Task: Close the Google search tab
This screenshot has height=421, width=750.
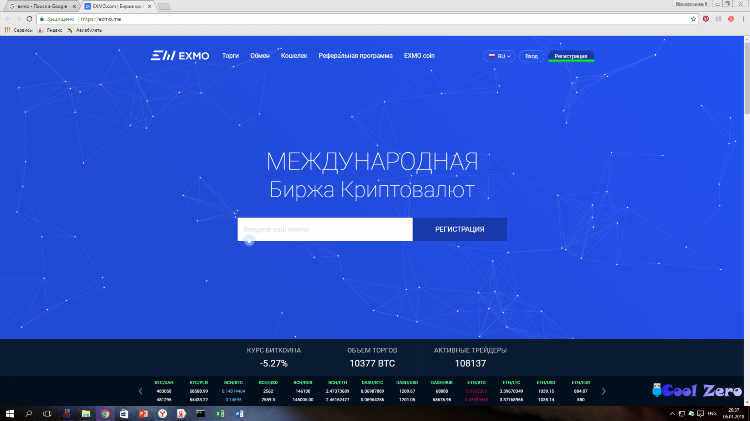Action: (x=74, y=6)
